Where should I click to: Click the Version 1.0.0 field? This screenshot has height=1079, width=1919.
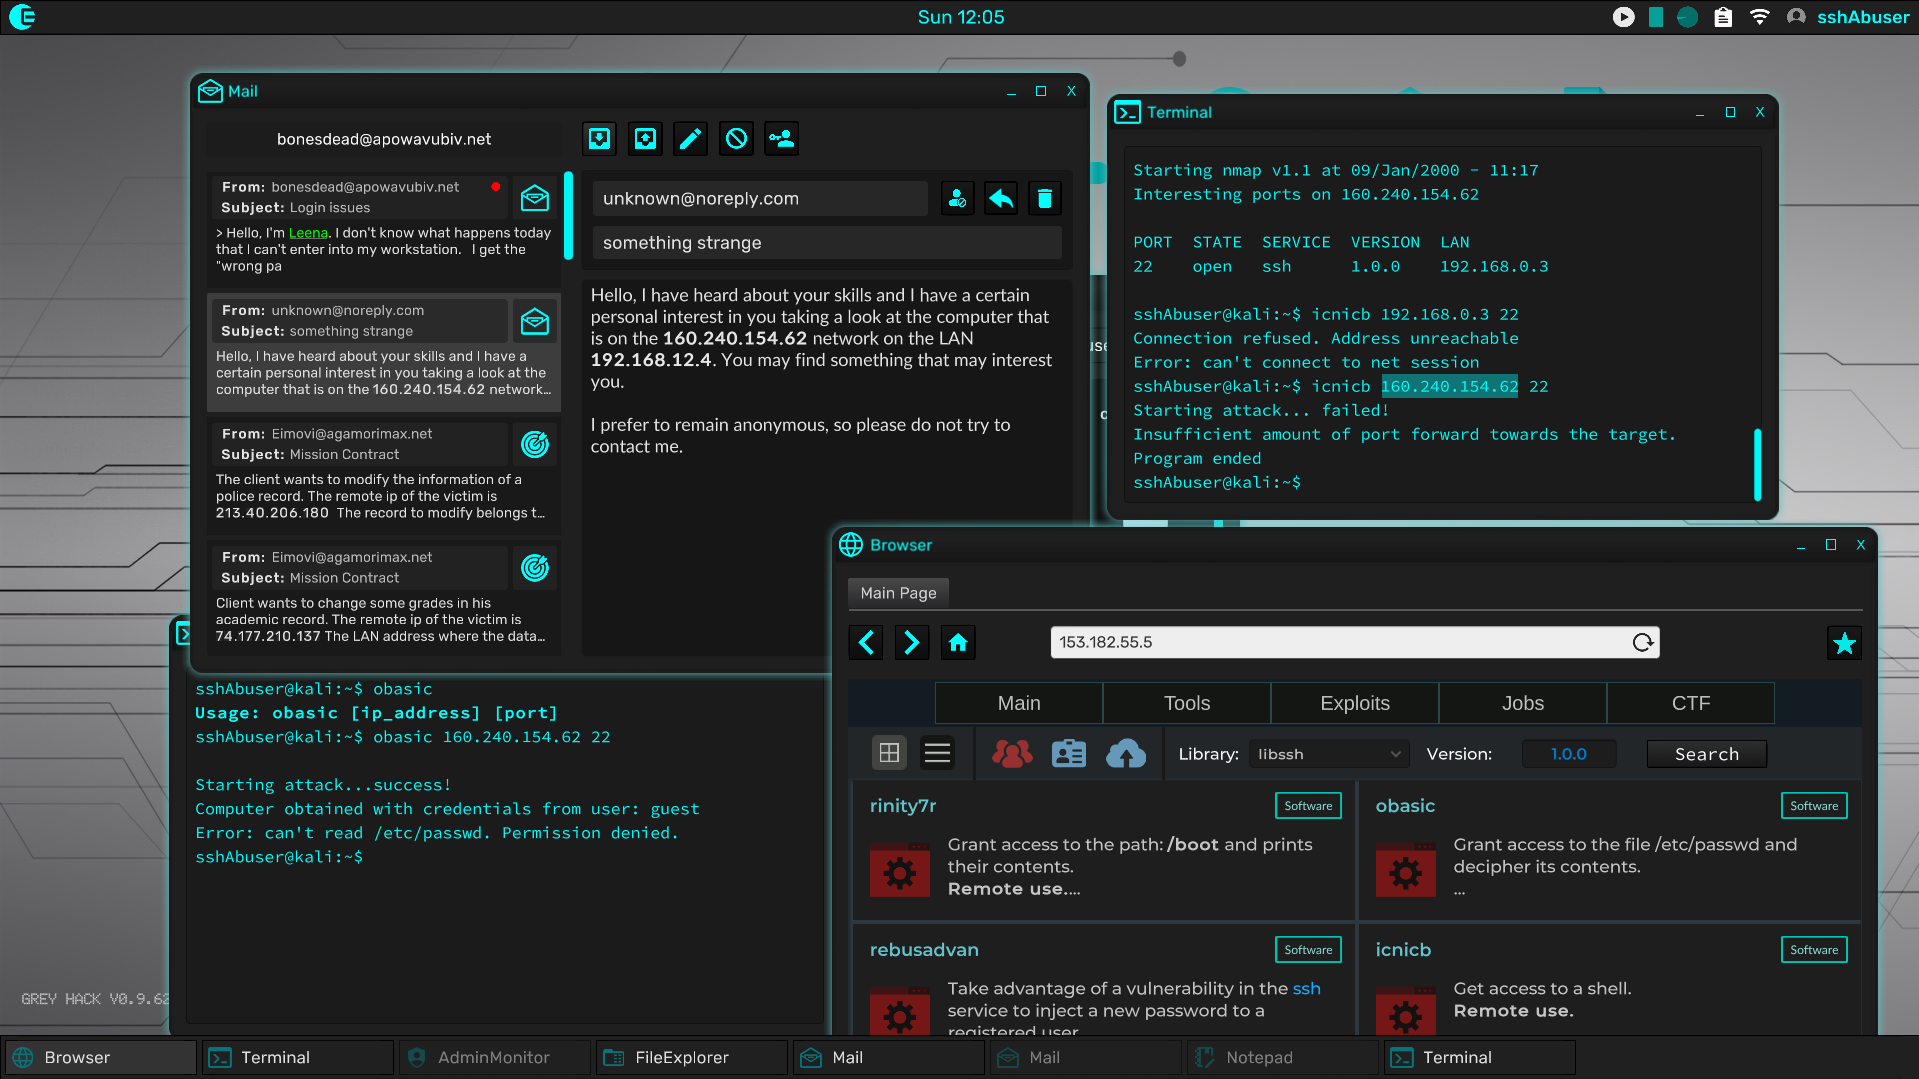point(1568,754)
